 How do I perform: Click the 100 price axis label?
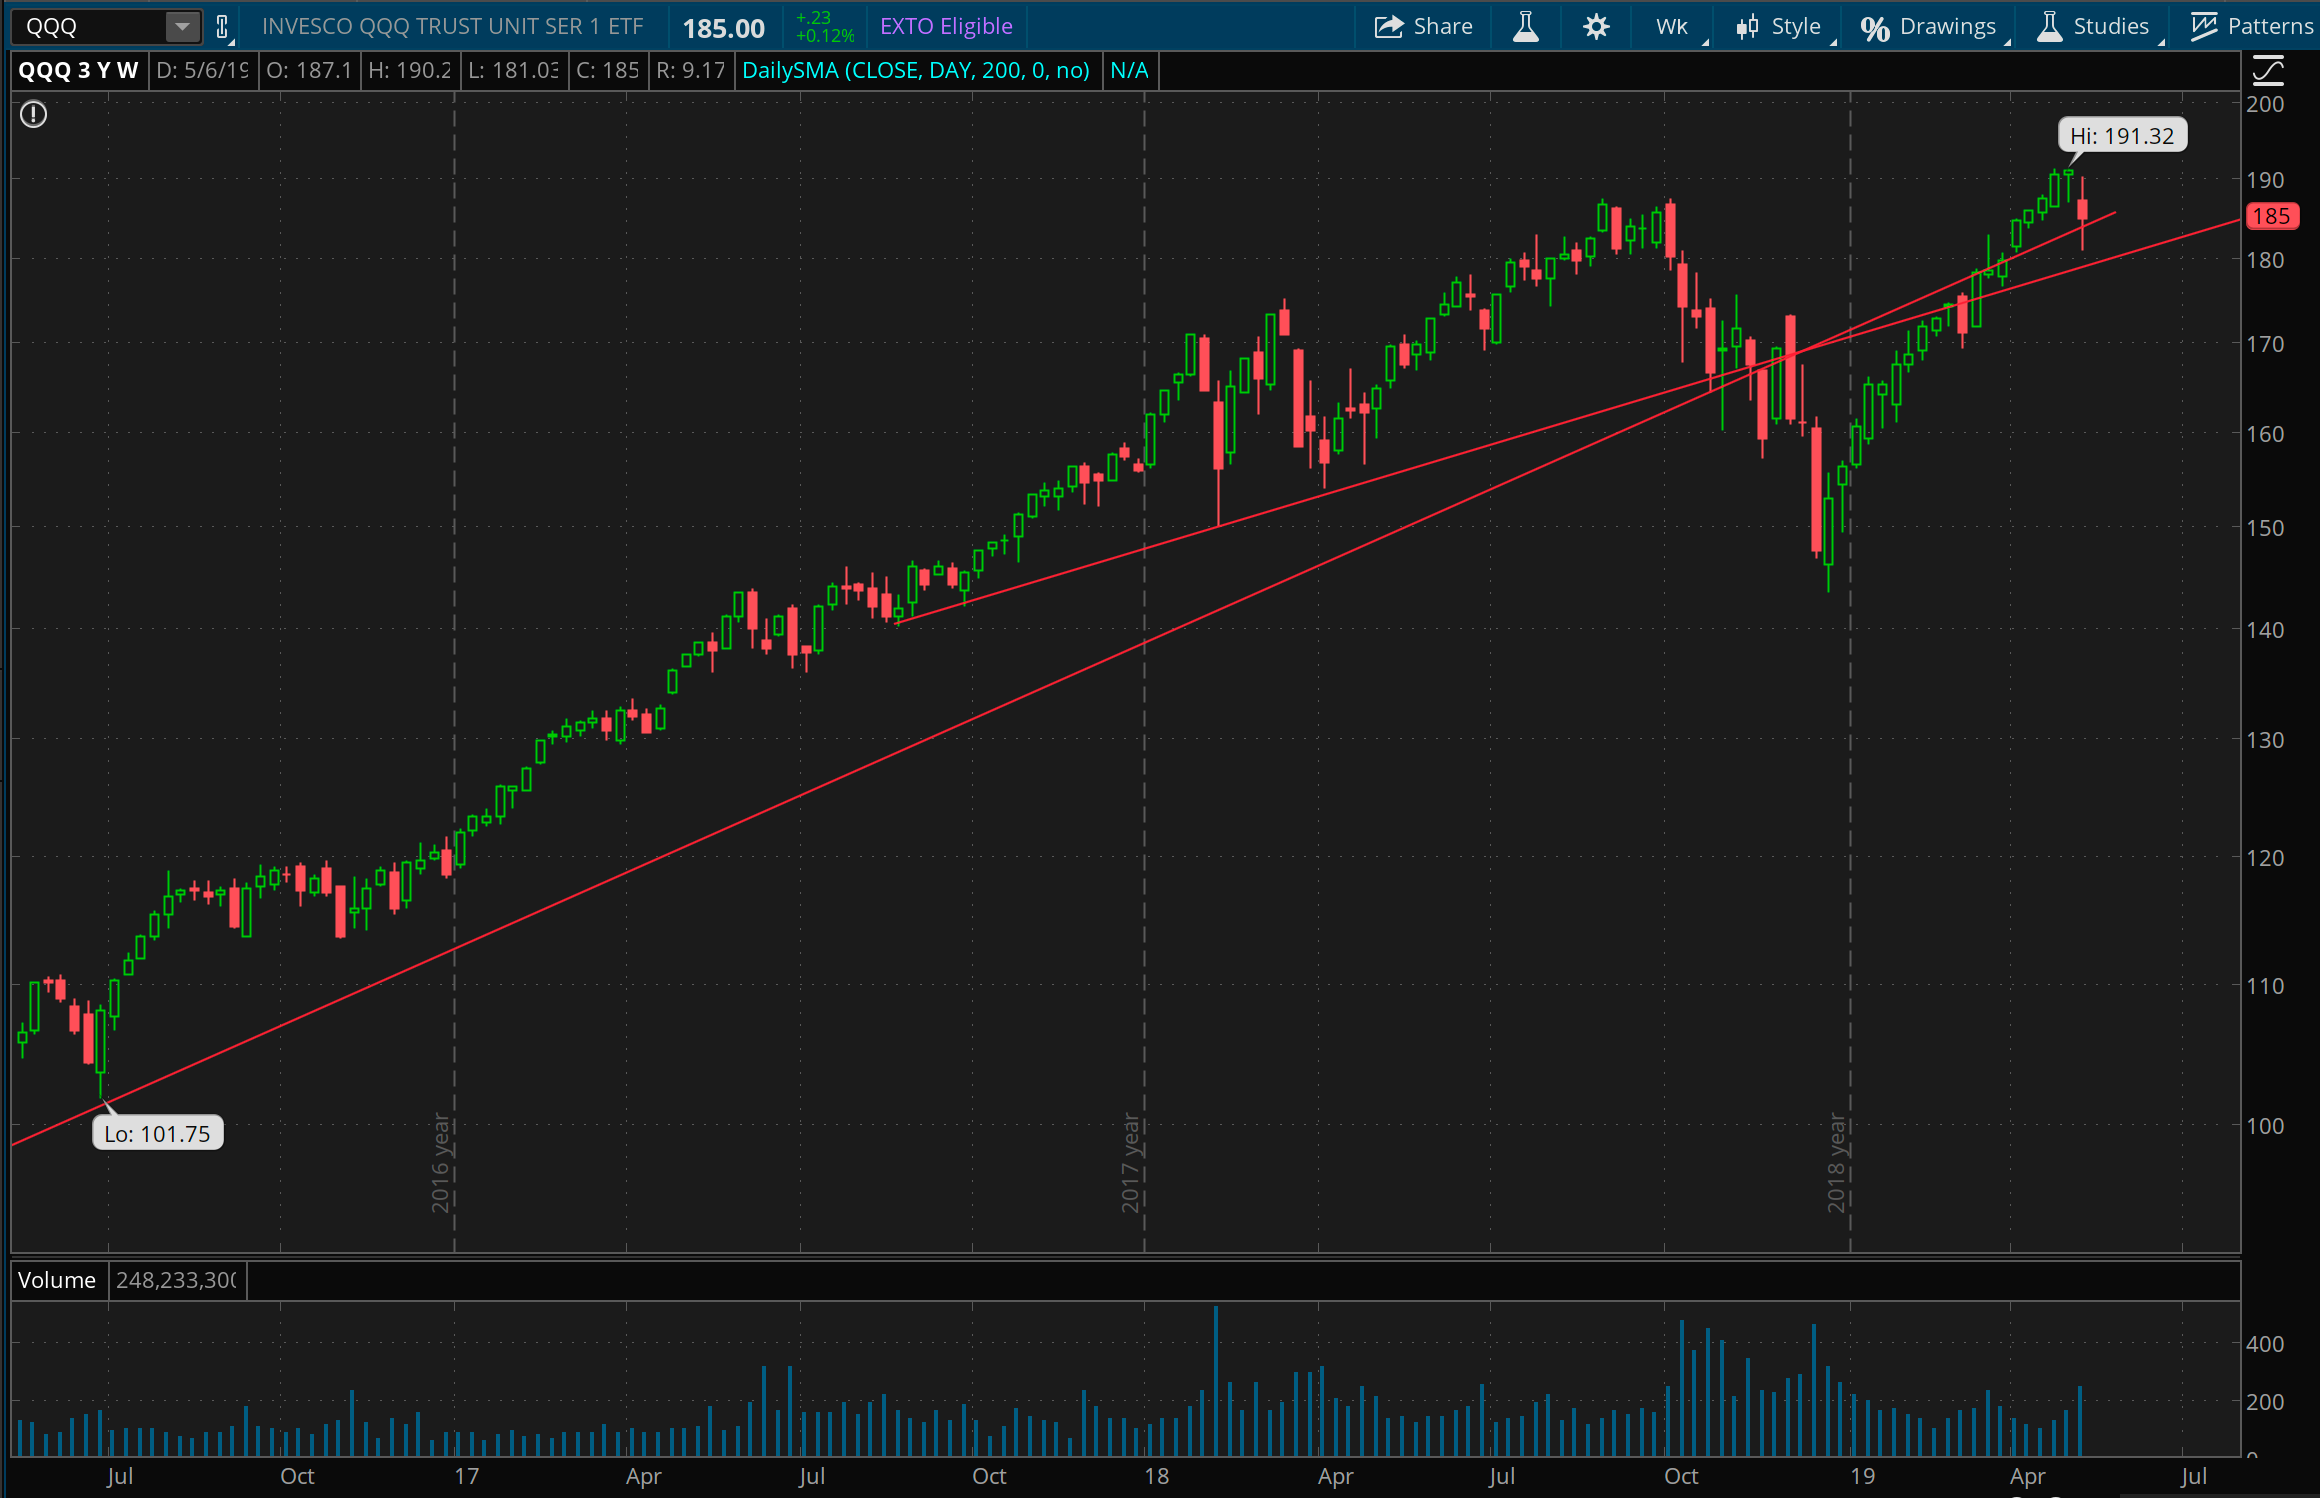pyautogui.click(x=2265, y=1126)
